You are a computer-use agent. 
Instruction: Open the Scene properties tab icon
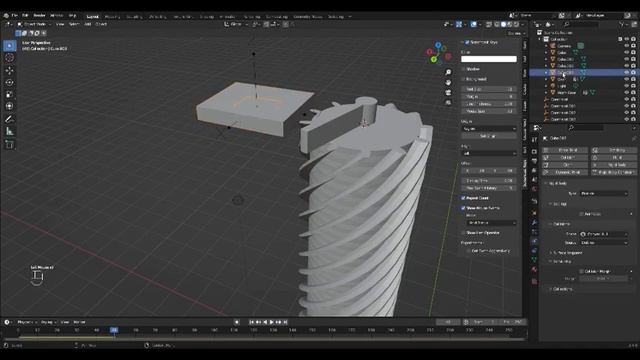point(534,180)
